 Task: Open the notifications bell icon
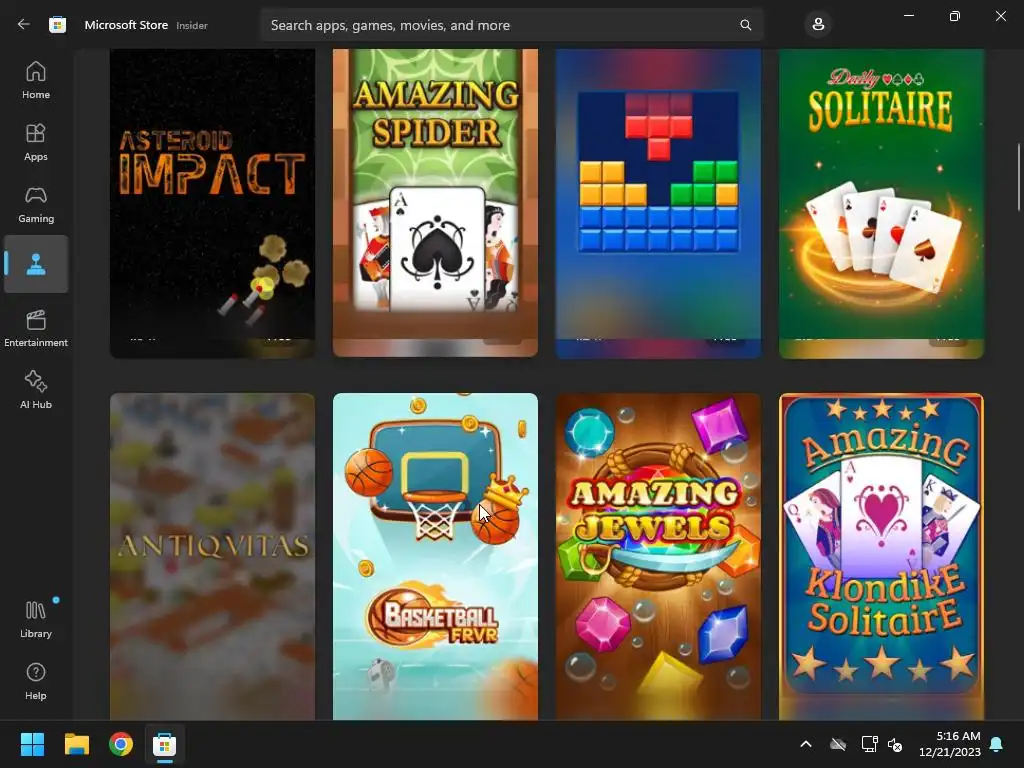coord(997,744)
